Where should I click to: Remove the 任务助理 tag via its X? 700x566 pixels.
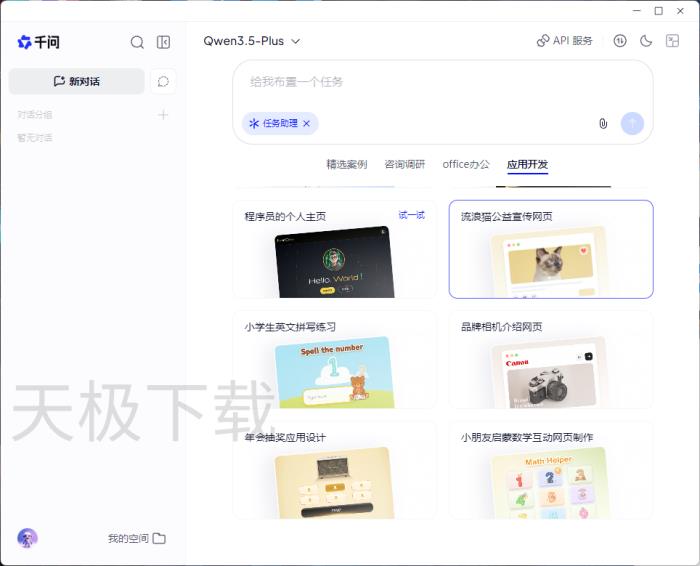pyautogui.click(x=307, y=123)
